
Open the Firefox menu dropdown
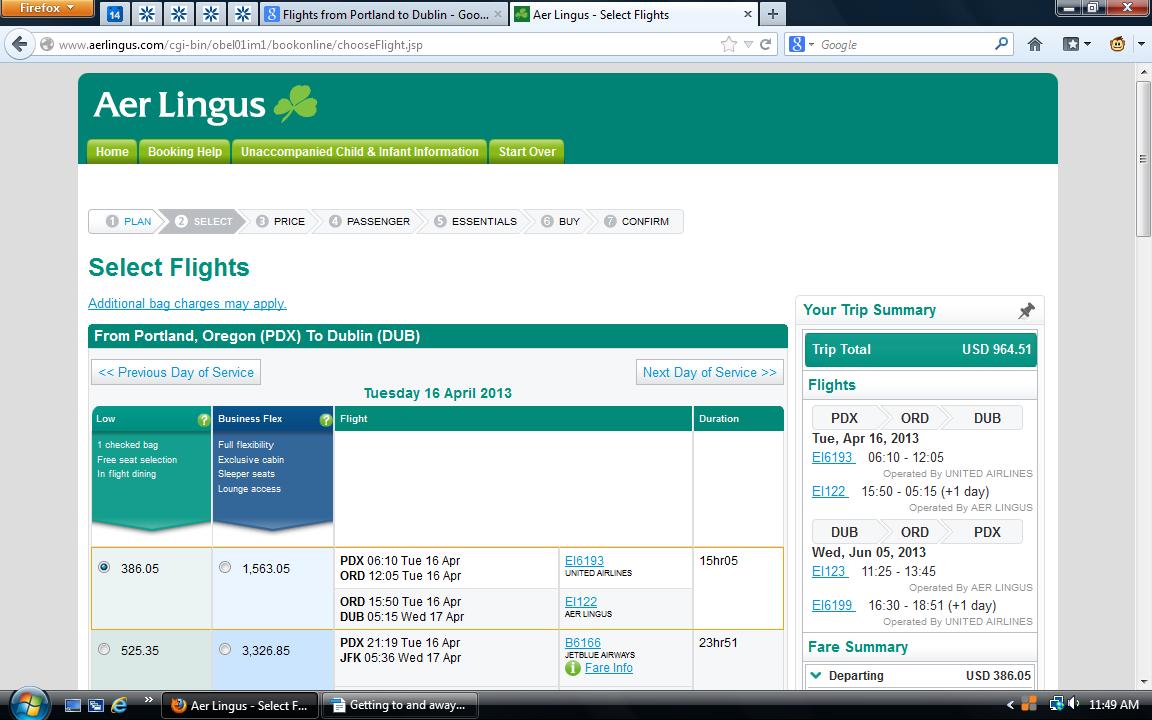[47, 9]
